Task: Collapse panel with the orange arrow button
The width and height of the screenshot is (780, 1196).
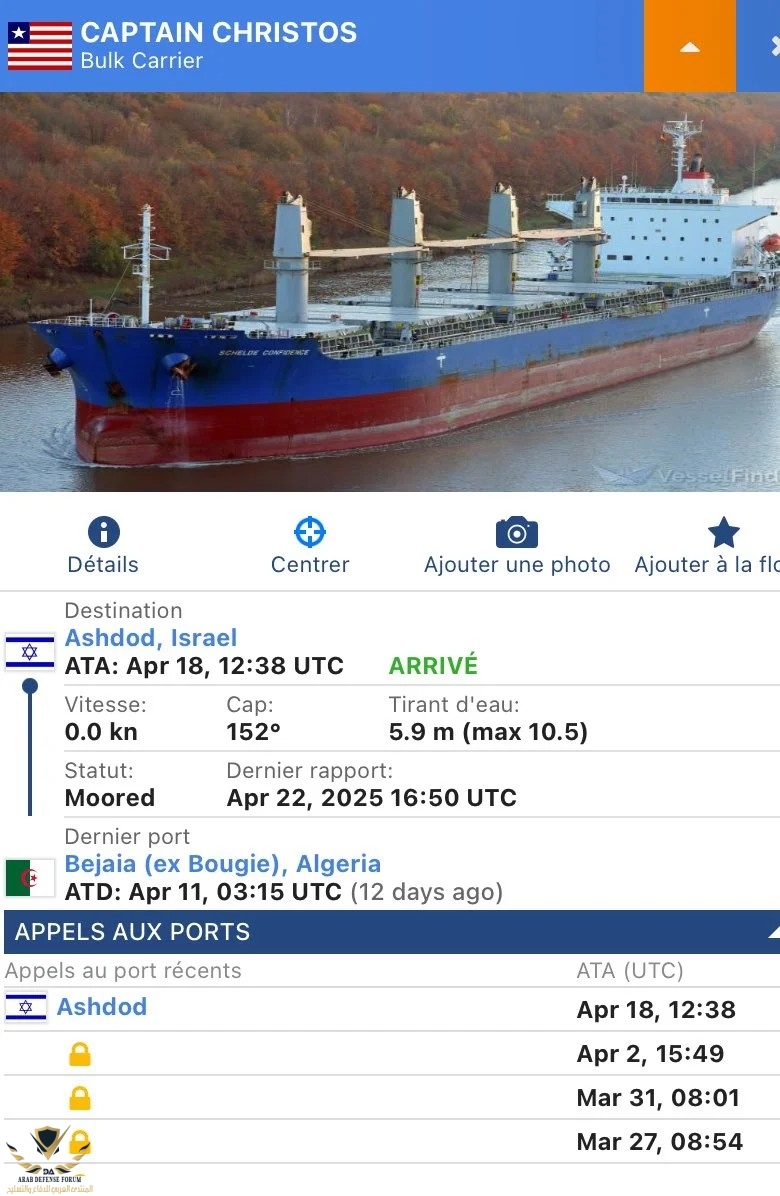Action: pos(689,46)
